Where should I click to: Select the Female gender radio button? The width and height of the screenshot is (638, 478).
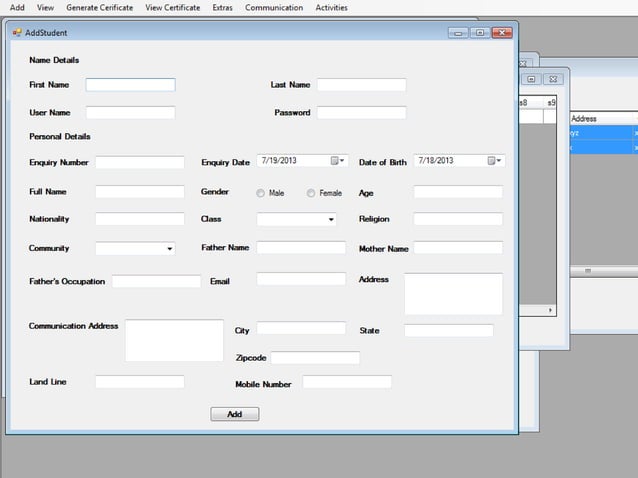[311, 193]
